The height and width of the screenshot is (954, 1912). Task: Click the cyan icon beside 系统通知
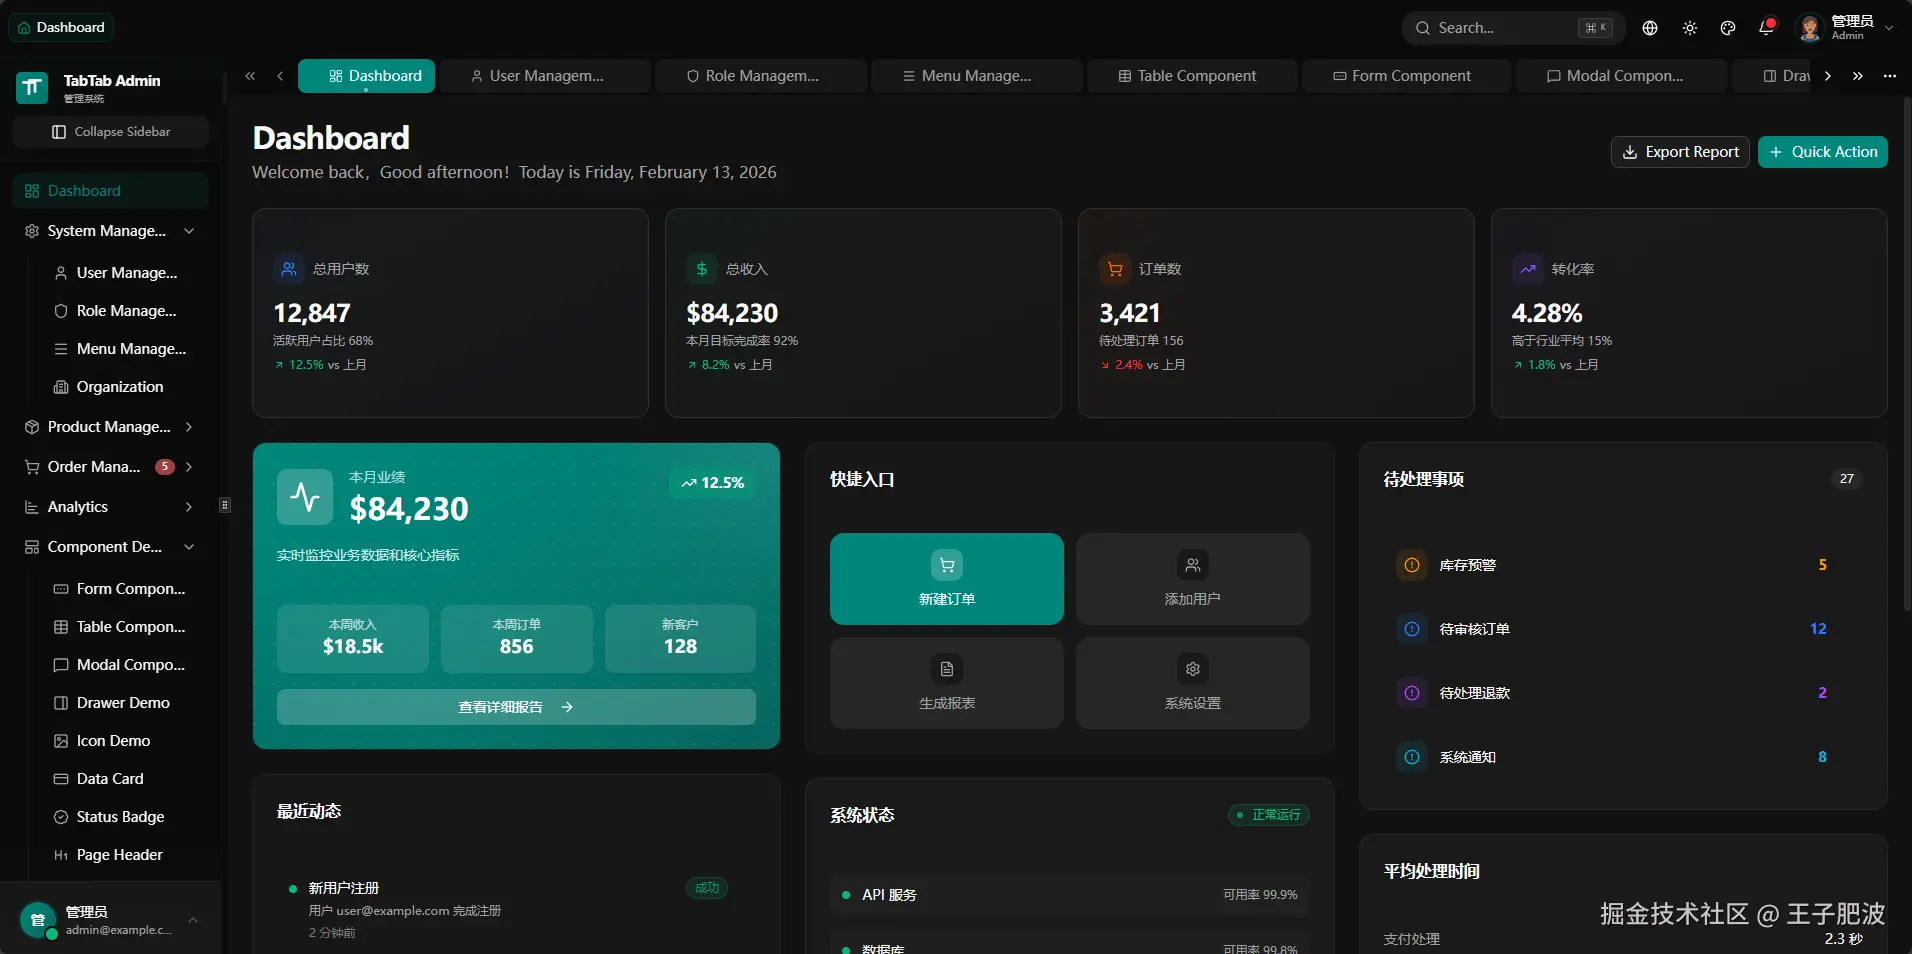pyautogui.click(x=1412, y=757)
